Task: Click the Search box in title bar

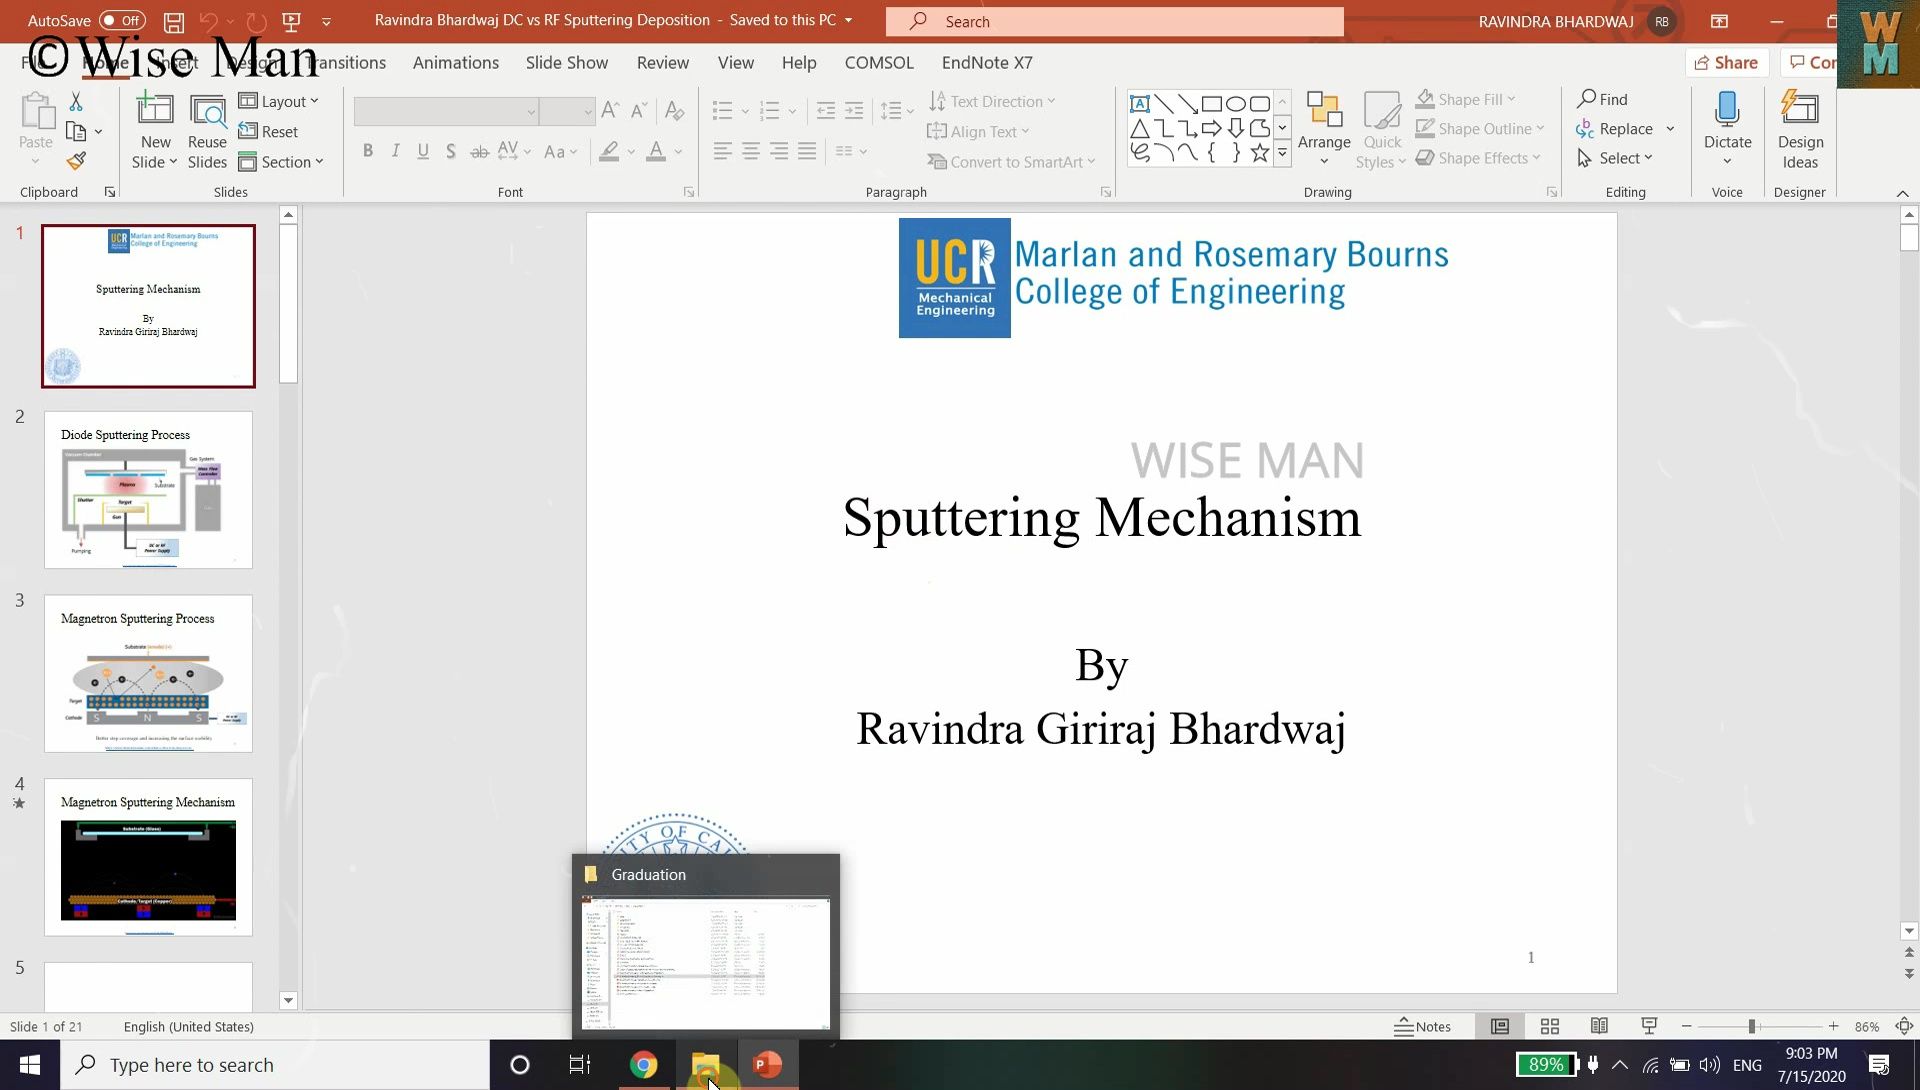Action: tap(1114, 21)
